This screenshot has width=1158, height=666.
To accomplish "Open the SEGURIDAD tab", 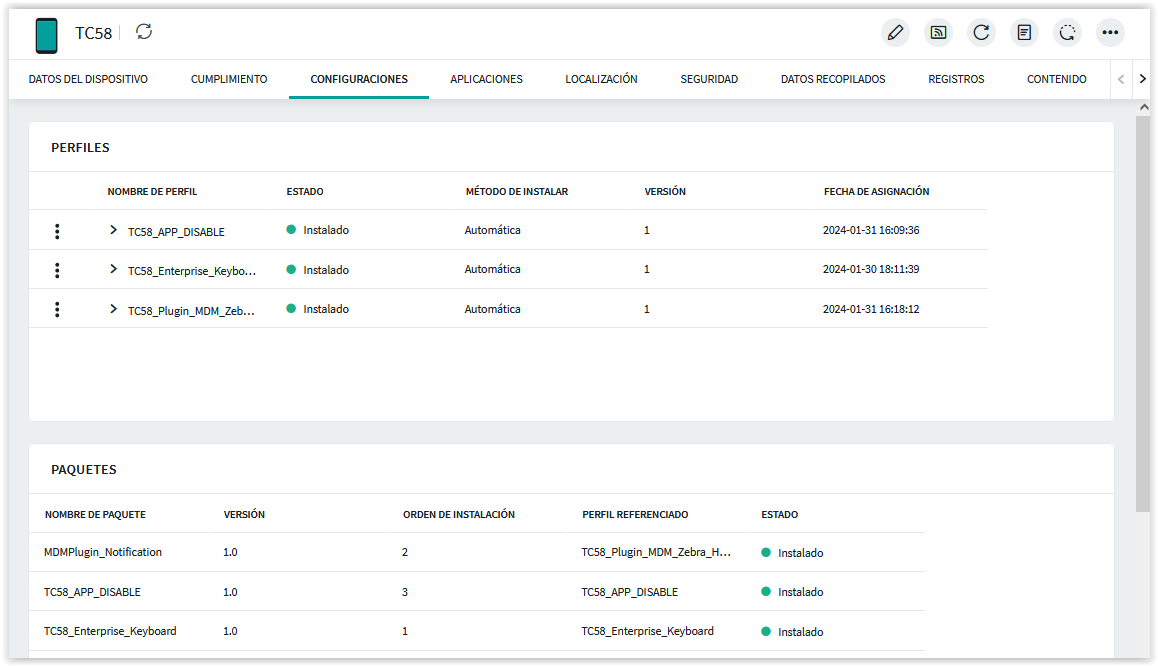I will (709, 79).
